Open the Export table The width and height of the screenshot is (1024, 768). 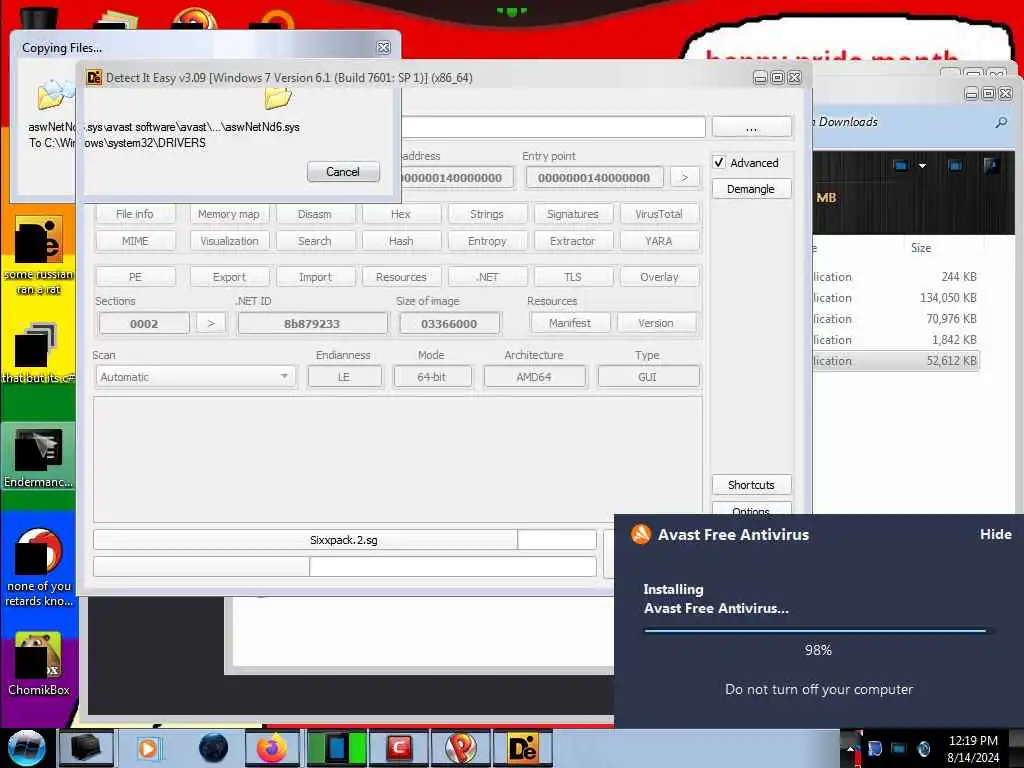pyautogui.click(x=229, y=277)
